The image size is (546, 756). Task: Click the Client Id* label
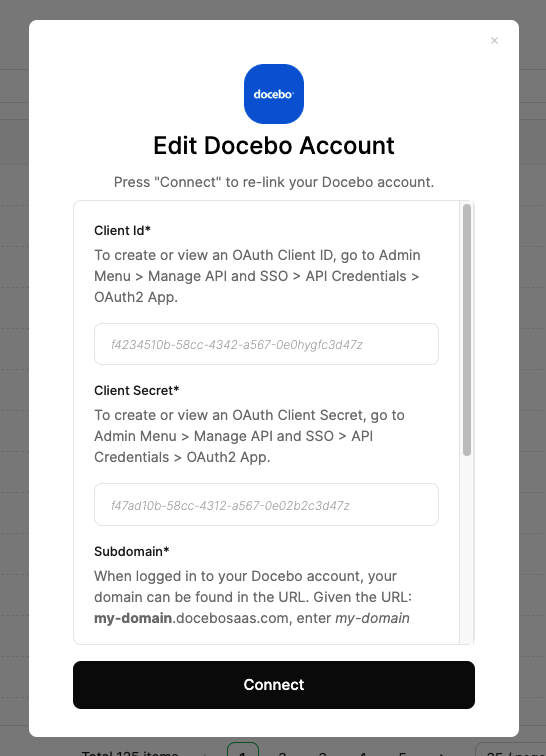point(123,230)
